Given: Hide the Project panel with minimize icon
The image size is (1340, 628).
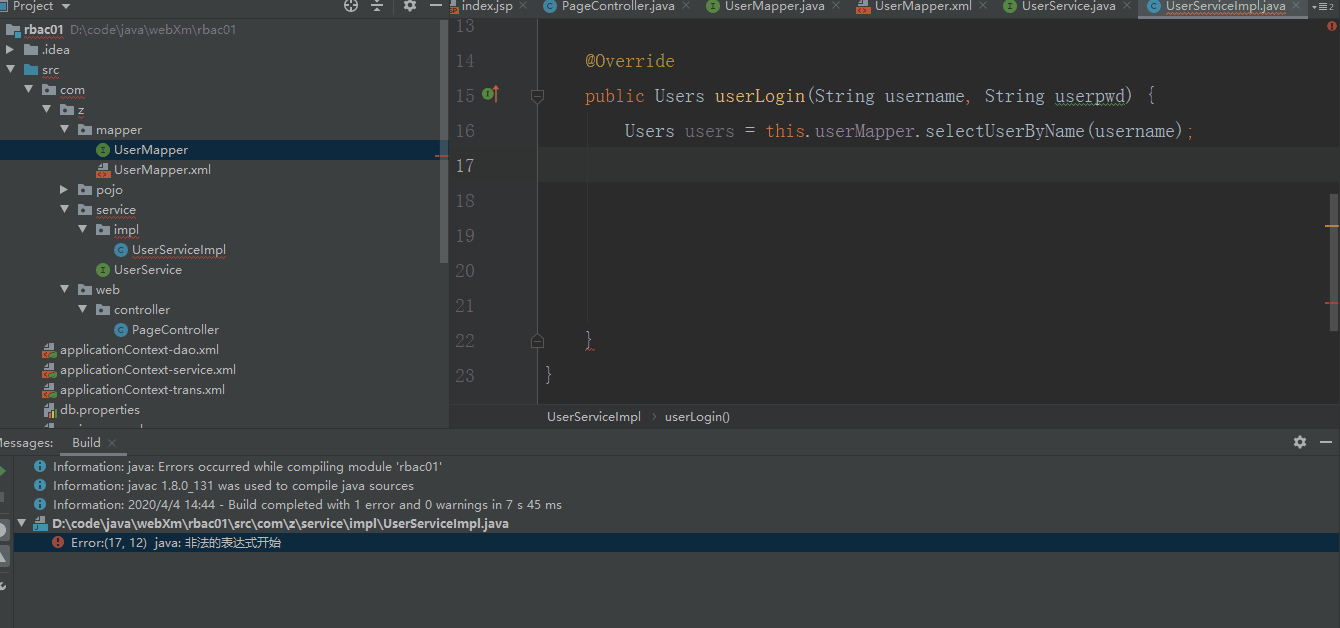Looking at the screenshot, I should coord(435,6).
